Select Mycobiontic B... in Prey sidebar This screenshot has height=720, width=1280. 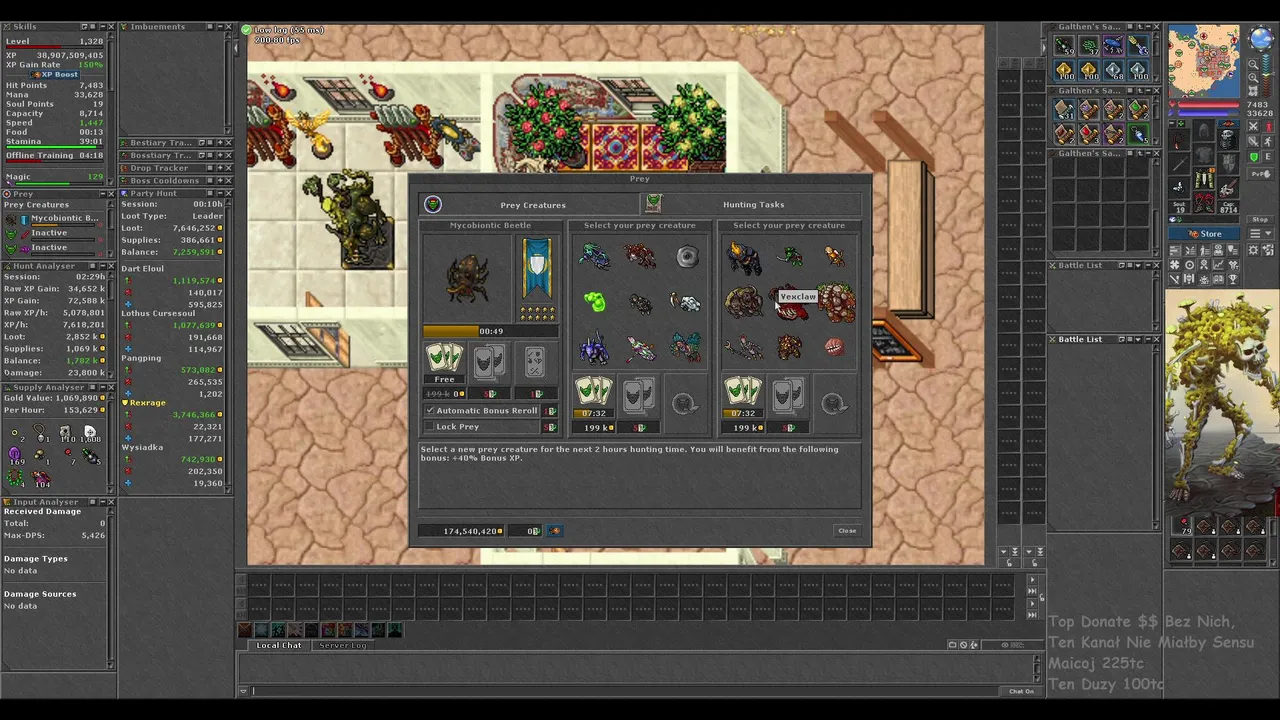[64, 218]
